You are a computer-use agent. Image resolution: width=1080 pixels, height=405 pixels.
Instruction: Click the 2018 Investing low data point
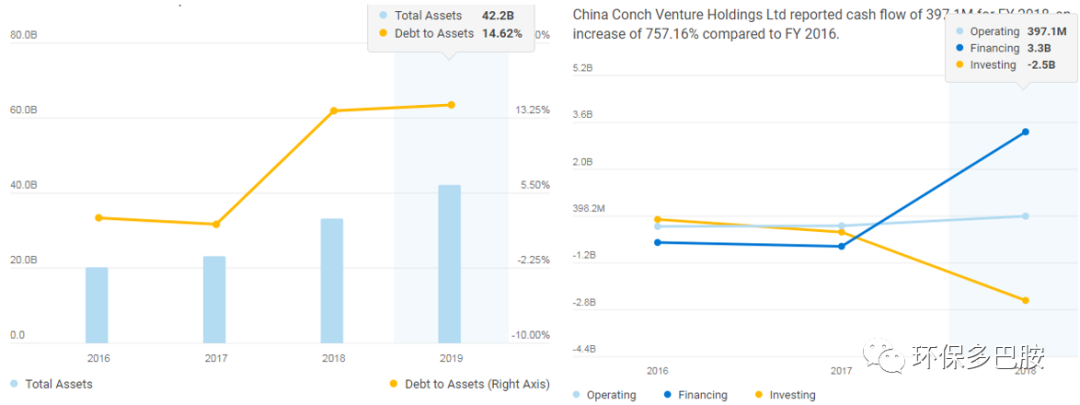[1026, 300]
